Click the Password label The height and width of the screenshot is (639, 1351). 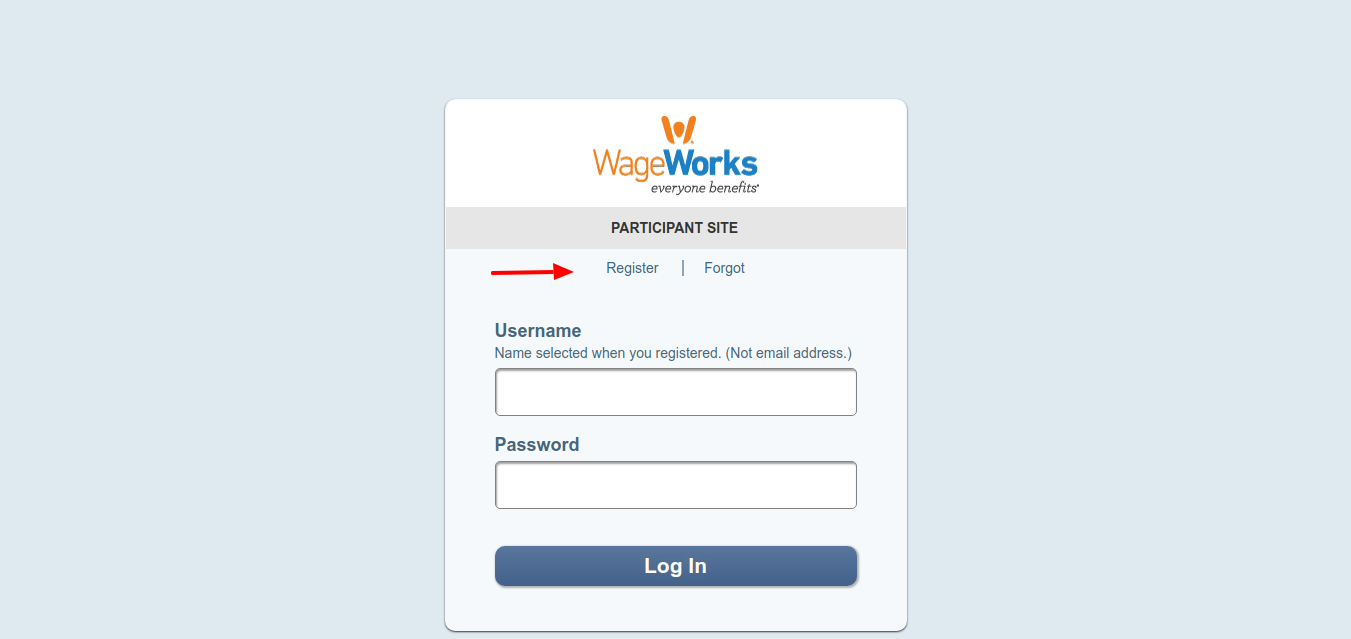click(537, 445)
